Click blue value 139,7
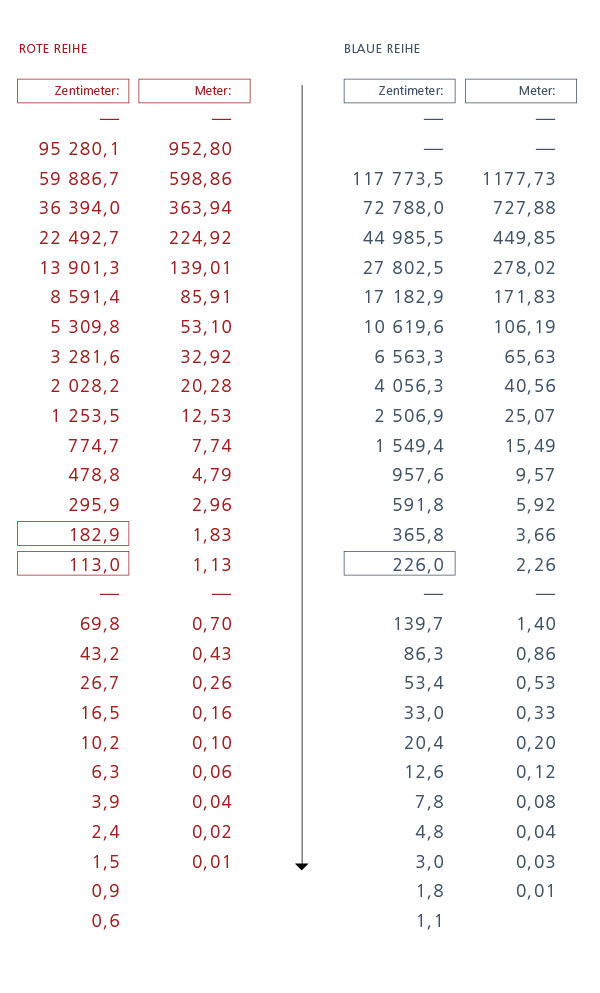 tap(418, 624)
